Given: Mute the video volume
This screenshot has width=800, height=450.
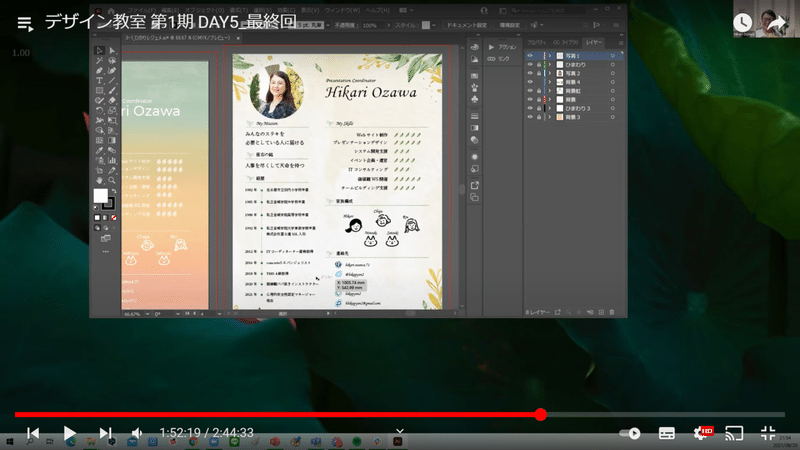Looking at the screenshot, I should [x=137, y=434].
